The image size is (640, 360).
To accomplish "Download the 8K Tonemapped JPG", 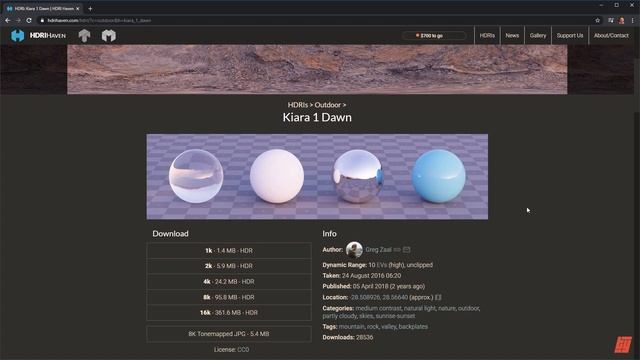I will (229, 334).
